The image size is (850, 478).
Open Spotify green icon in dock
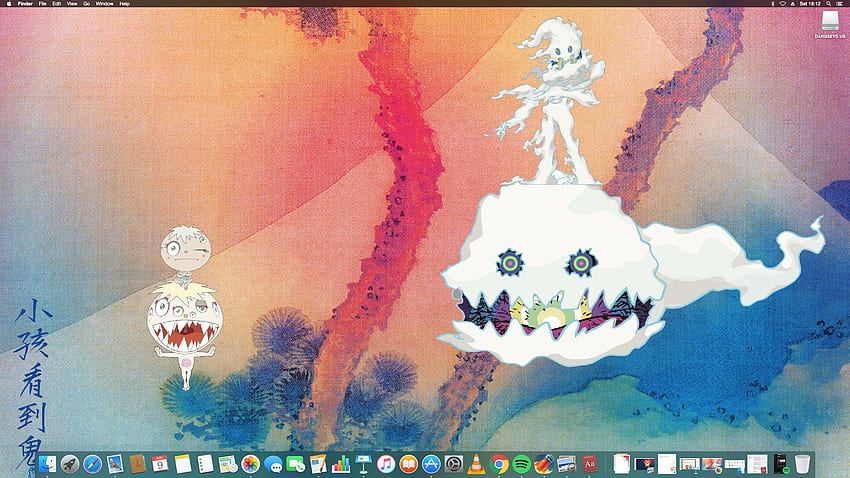point(521,464)
